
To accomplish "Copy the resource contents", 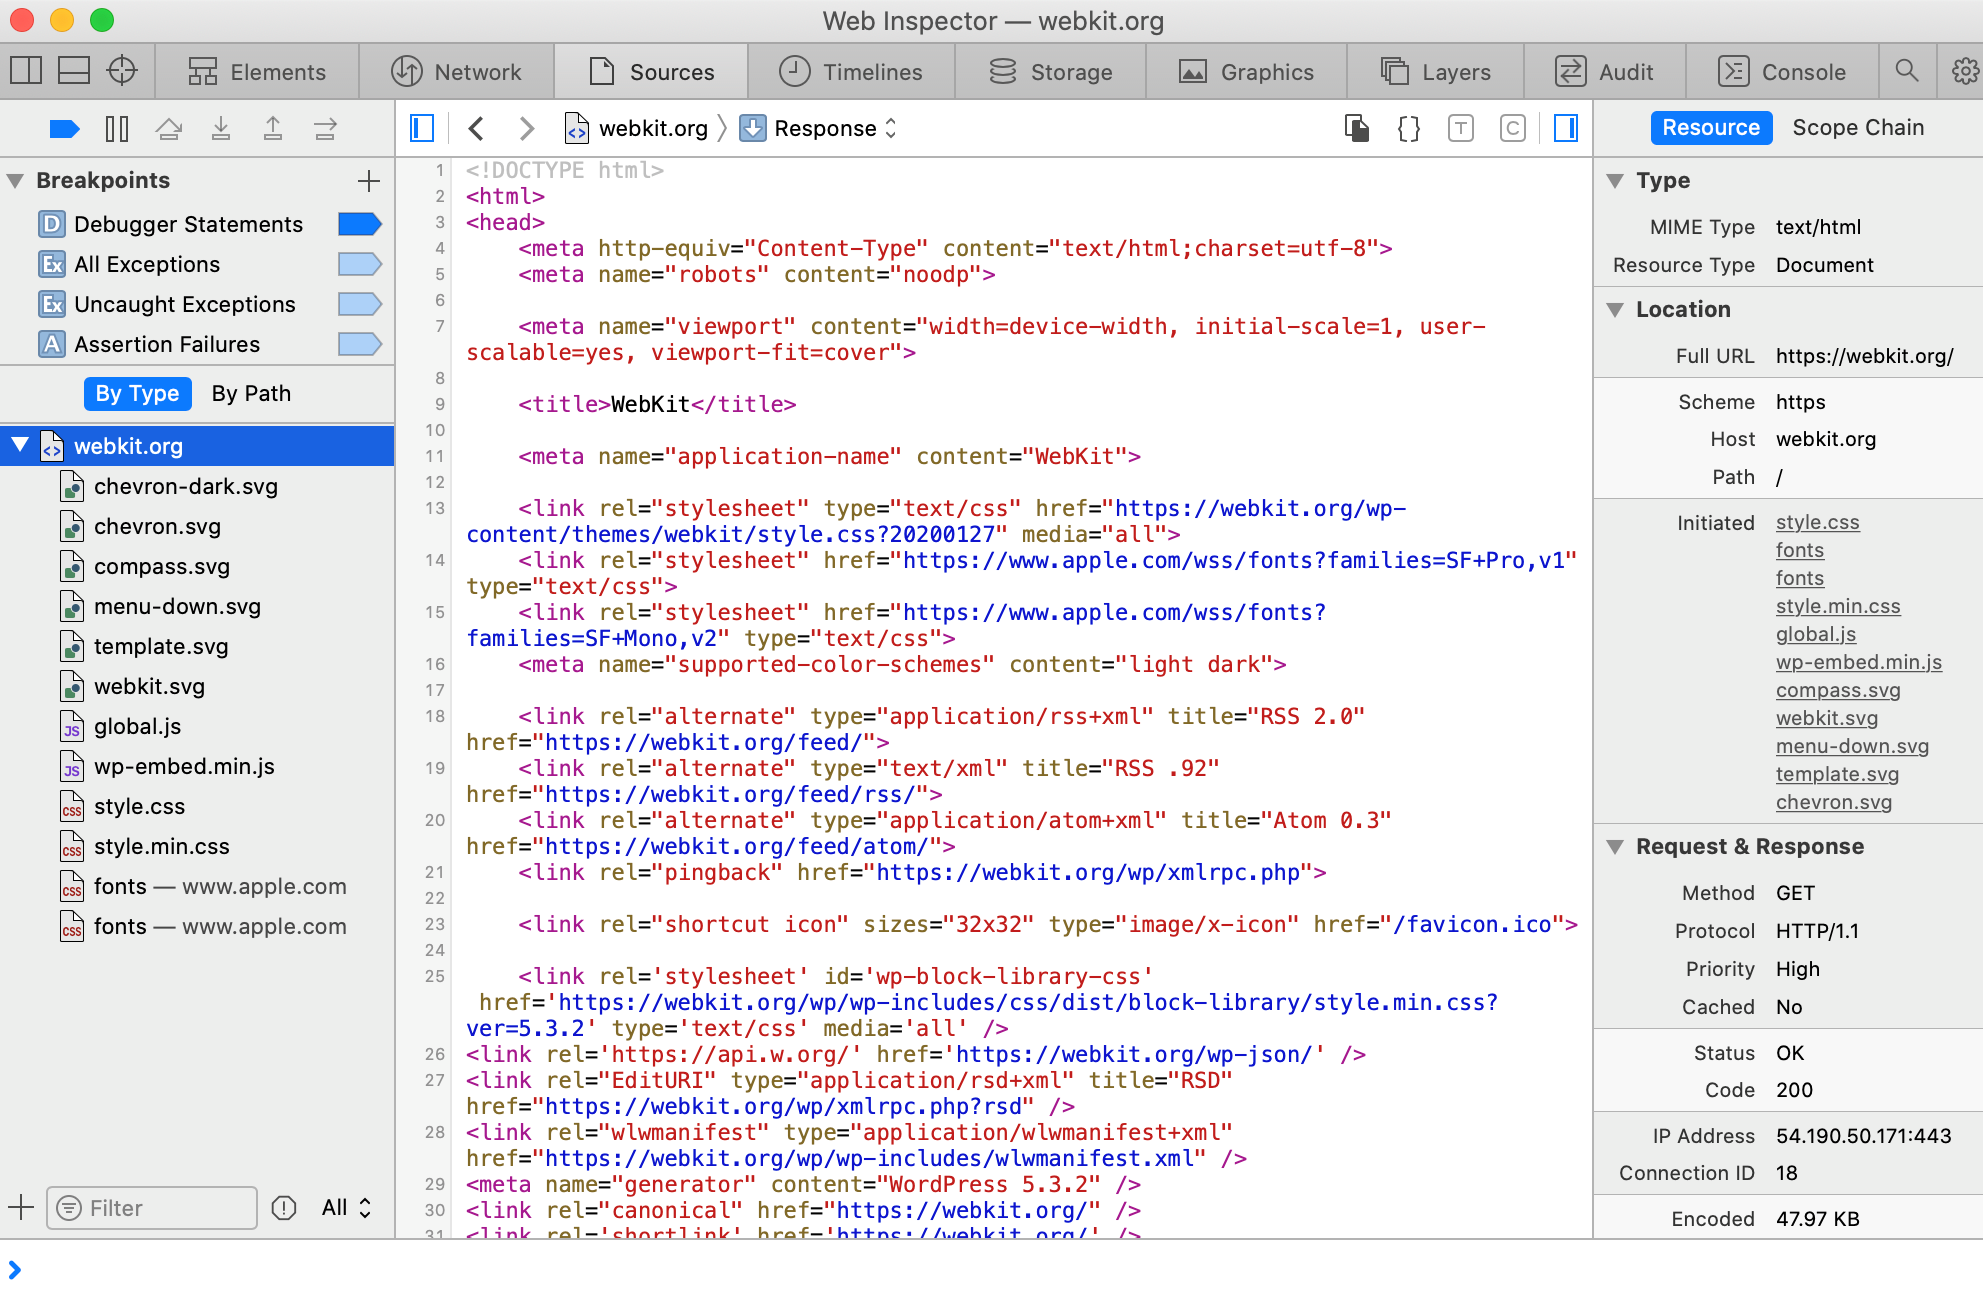I will [x=1357, y=128].
